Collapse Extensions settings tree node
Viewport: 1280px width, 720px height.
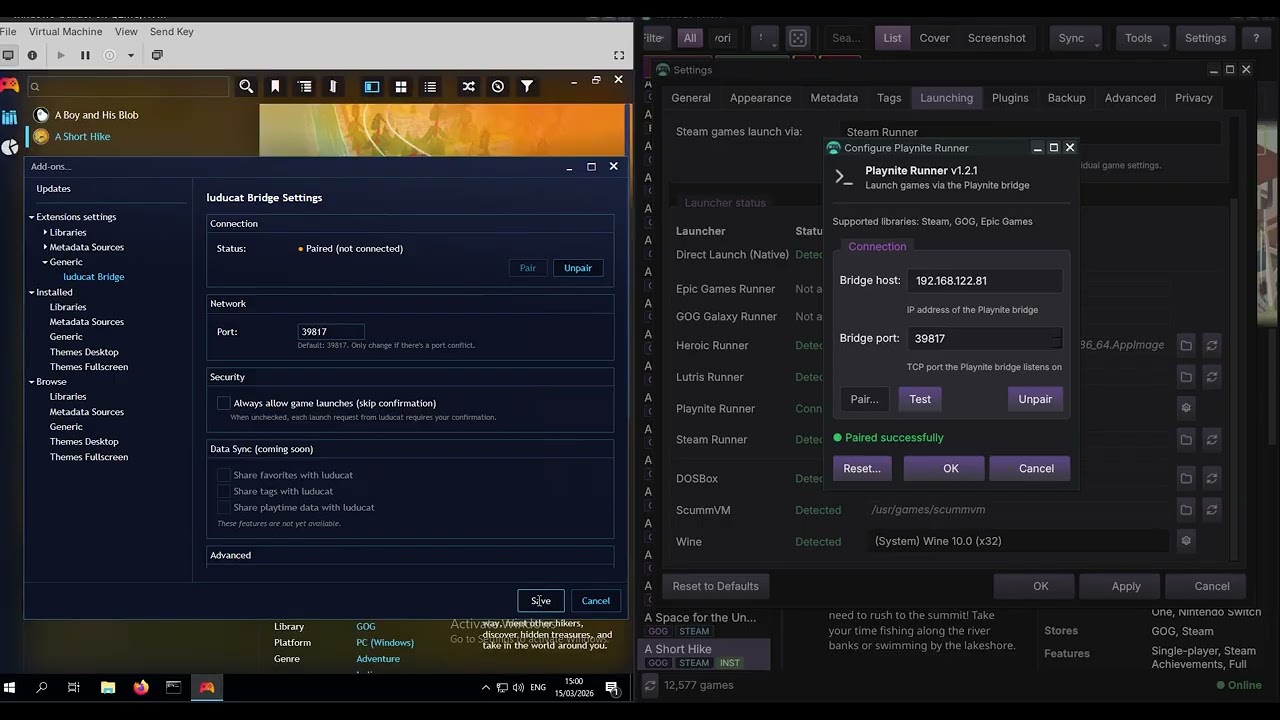coord(31,217)
